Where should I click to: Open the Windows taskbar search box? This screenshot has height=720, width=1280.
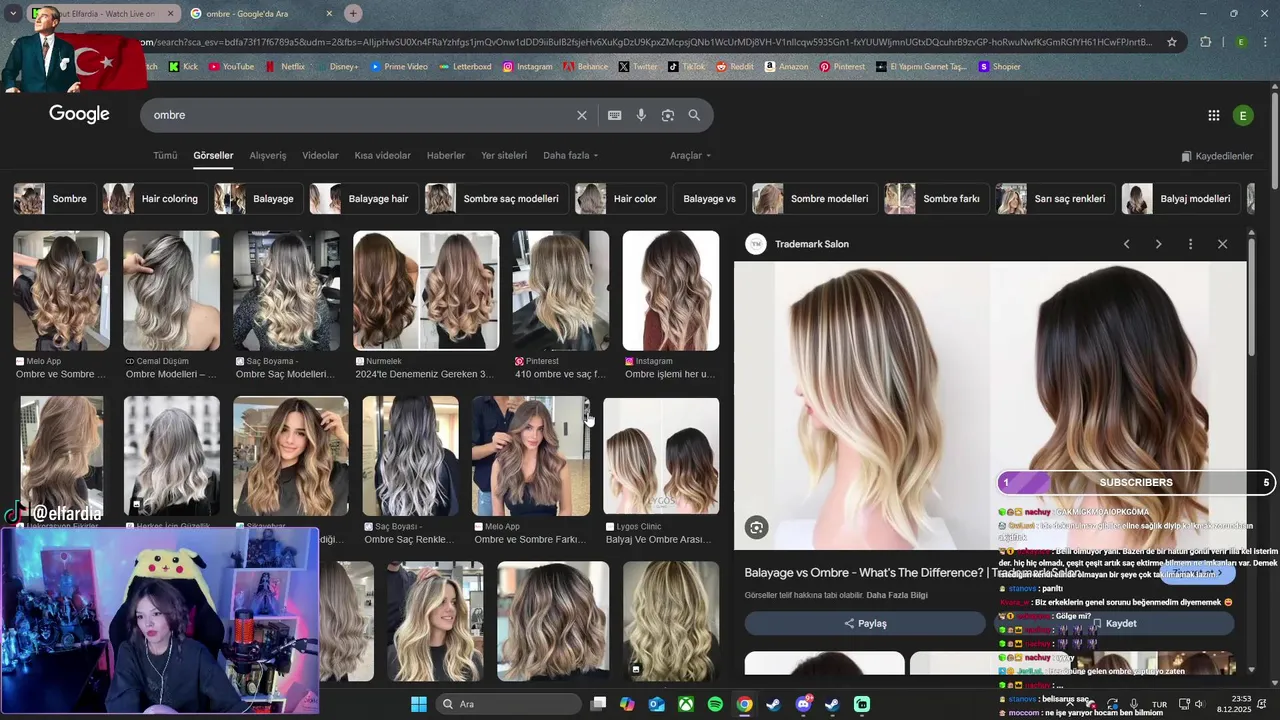507,704
